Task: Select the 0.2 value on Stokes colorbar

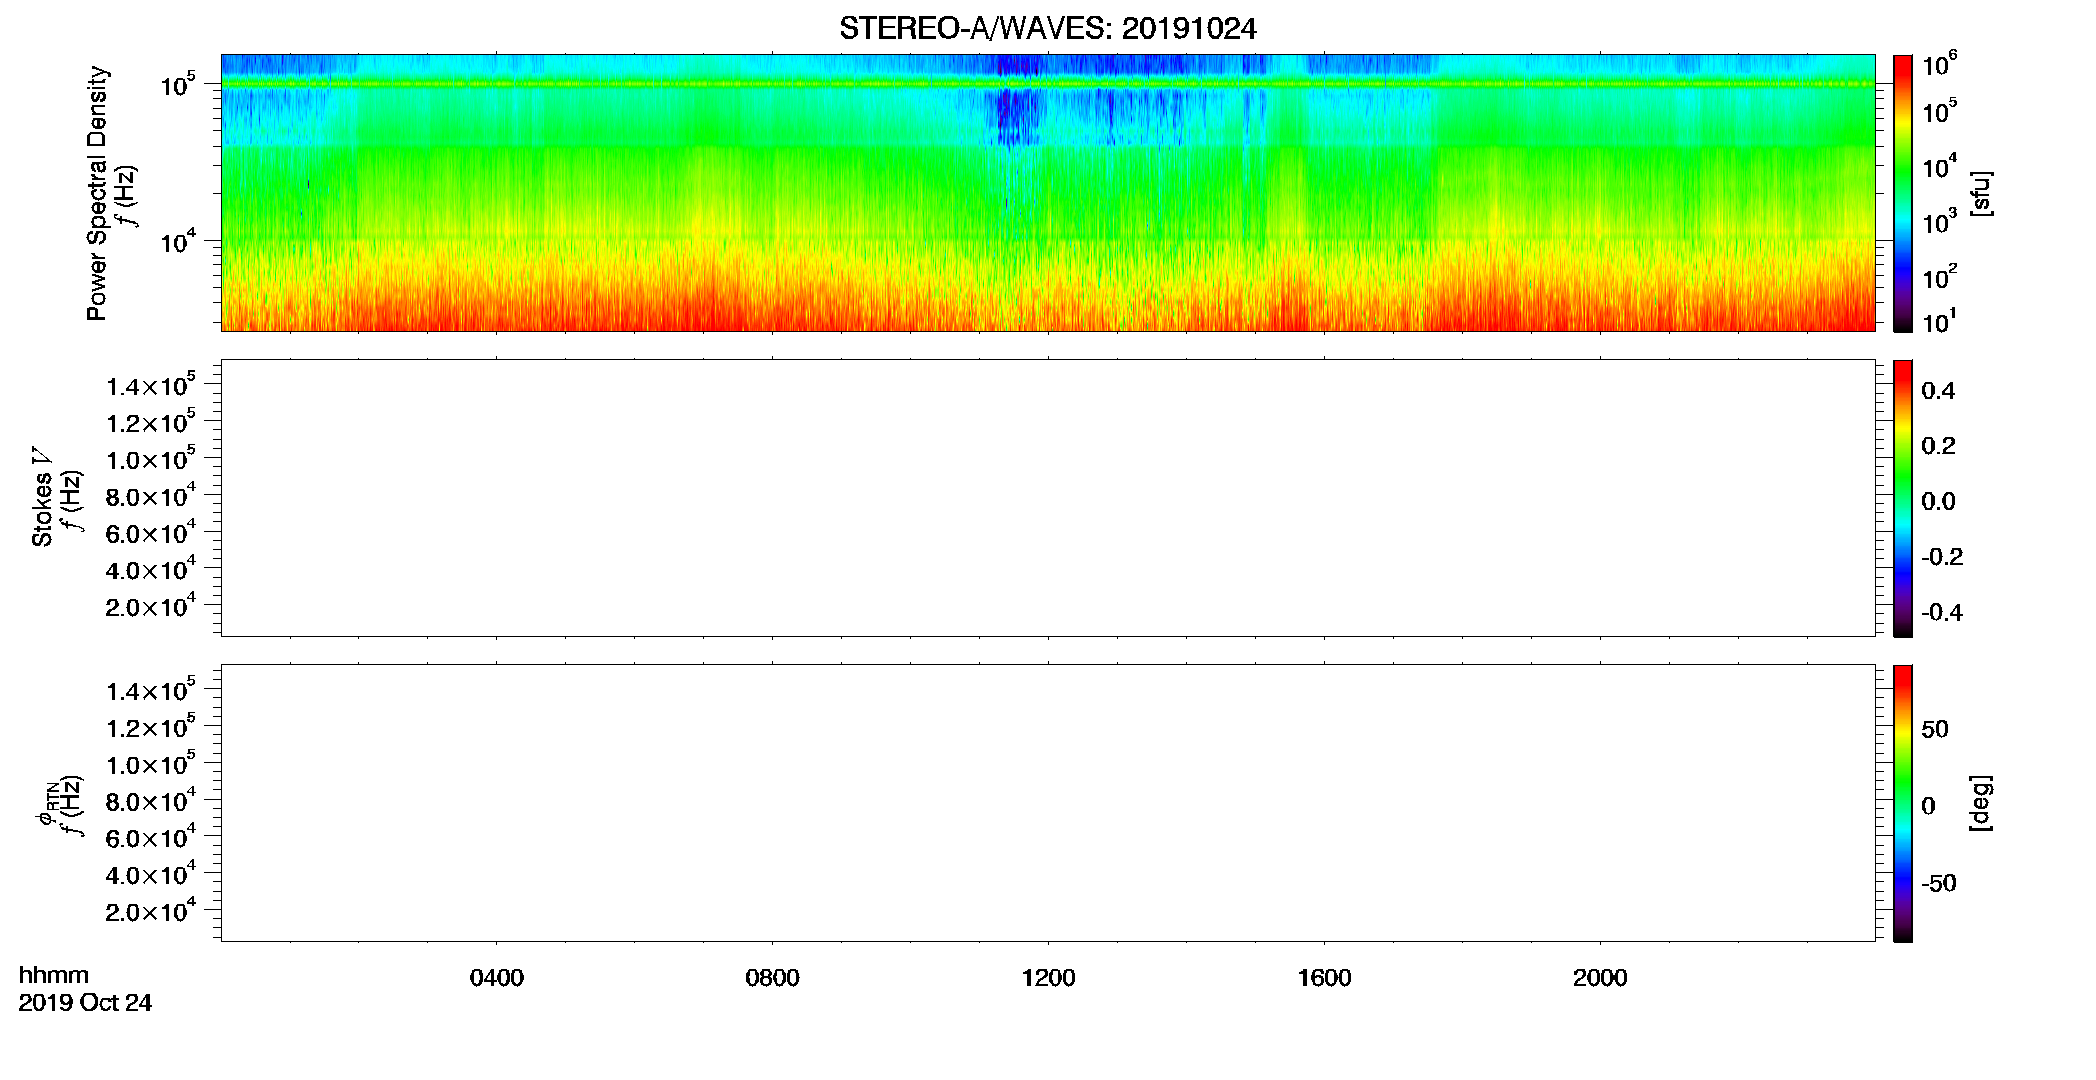Action: tap(1938, 446)
